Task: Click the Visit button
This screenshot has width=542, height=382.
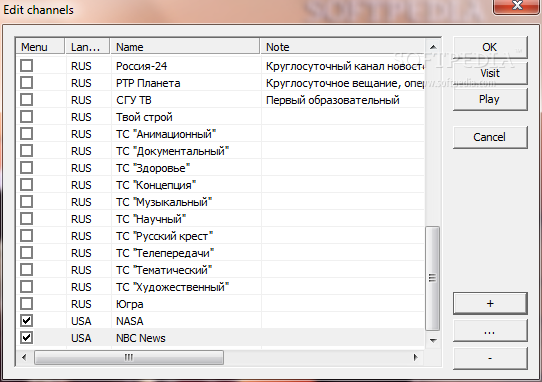Action: 490,73
